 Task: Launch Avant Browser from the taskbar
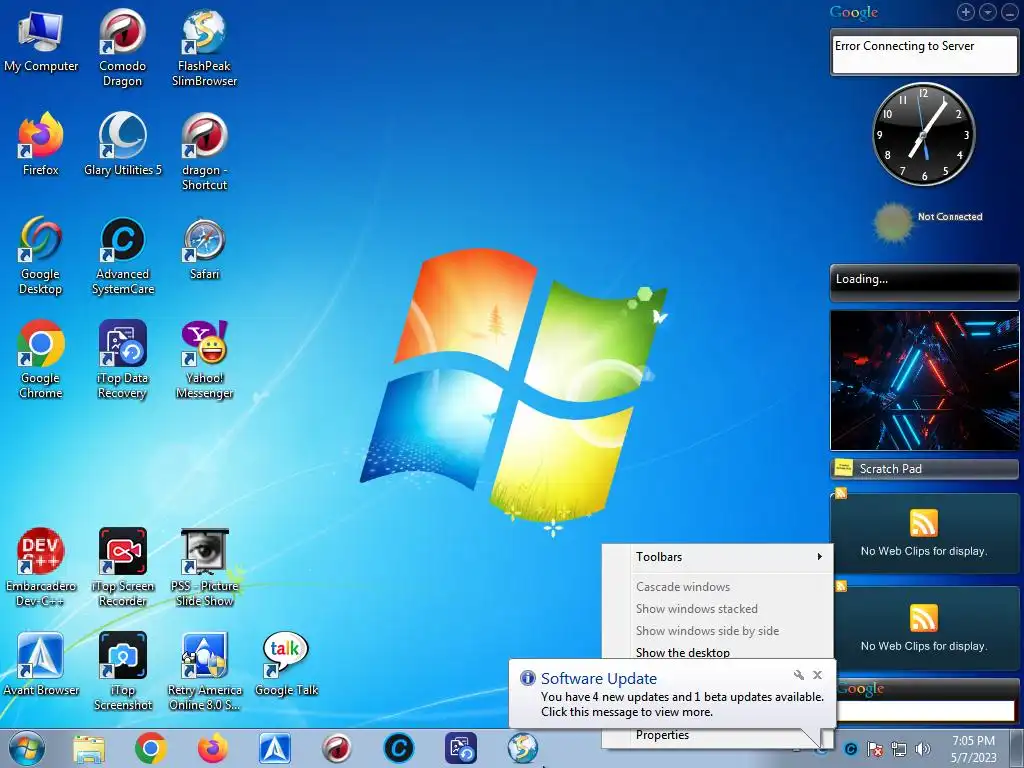pyautogui.click(x=275, y=749)
